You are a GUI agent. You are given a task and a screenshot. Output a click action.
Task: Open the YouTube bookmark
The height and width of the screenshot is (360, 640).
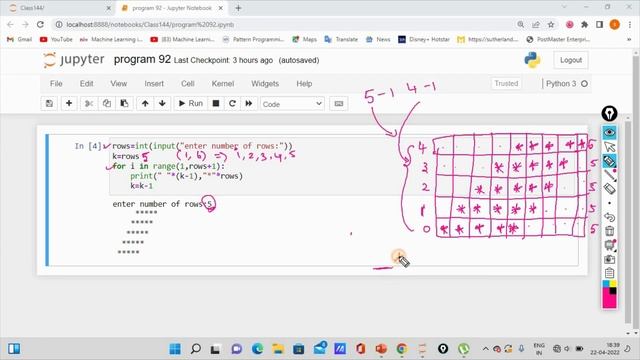tap(56, 39)
